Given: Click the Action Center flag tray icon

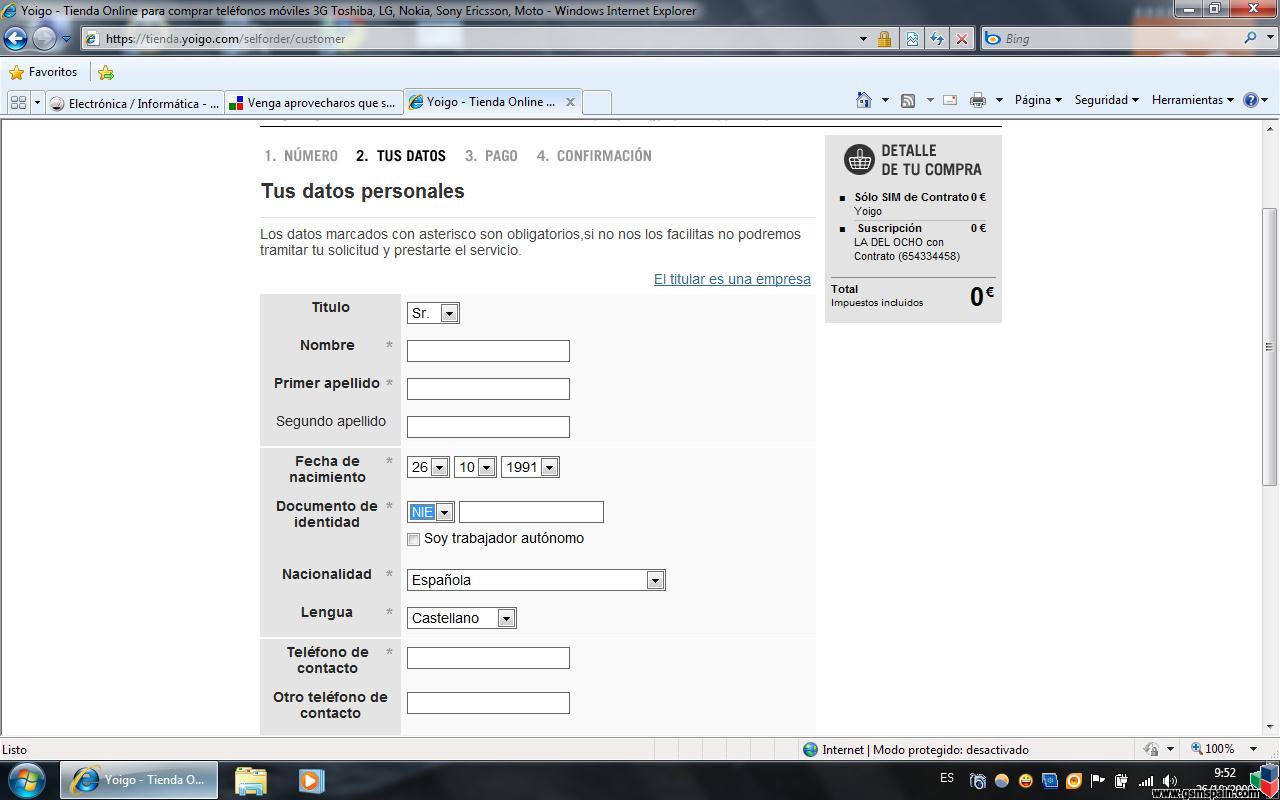Looking at the screenshot, I should tap(1098, 781).
